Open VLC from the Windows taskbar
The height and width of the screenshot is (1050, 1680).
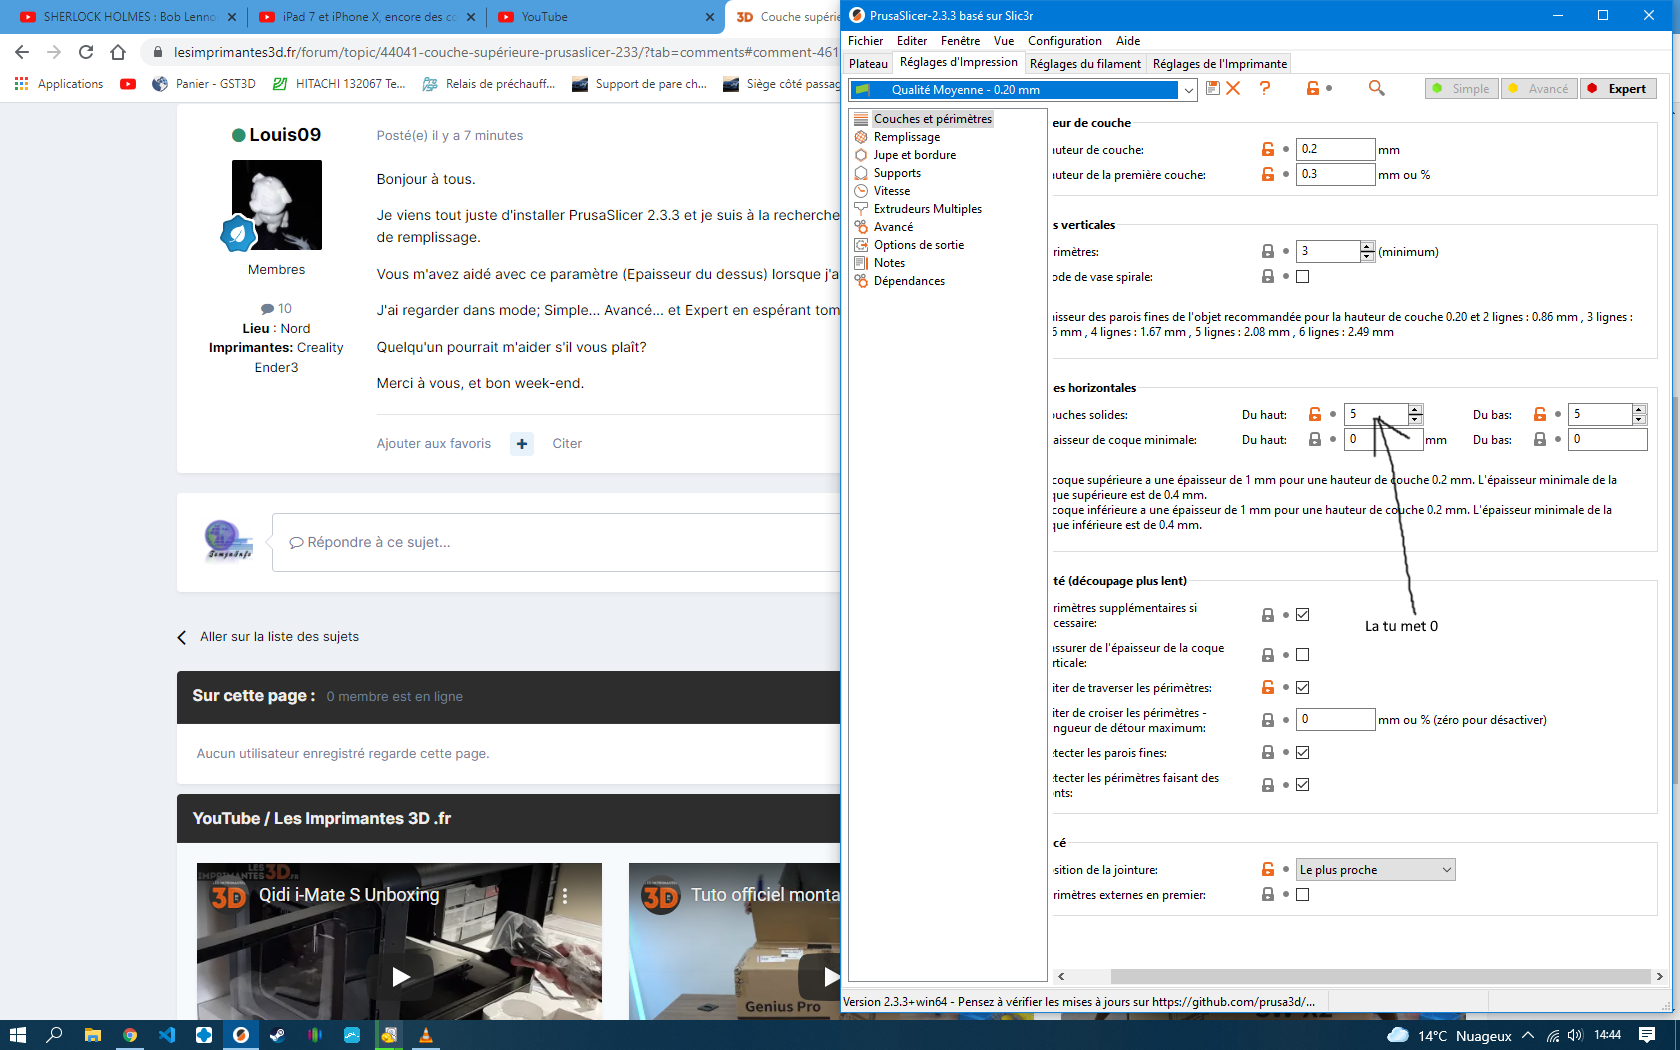click(x=425, y=1035)
